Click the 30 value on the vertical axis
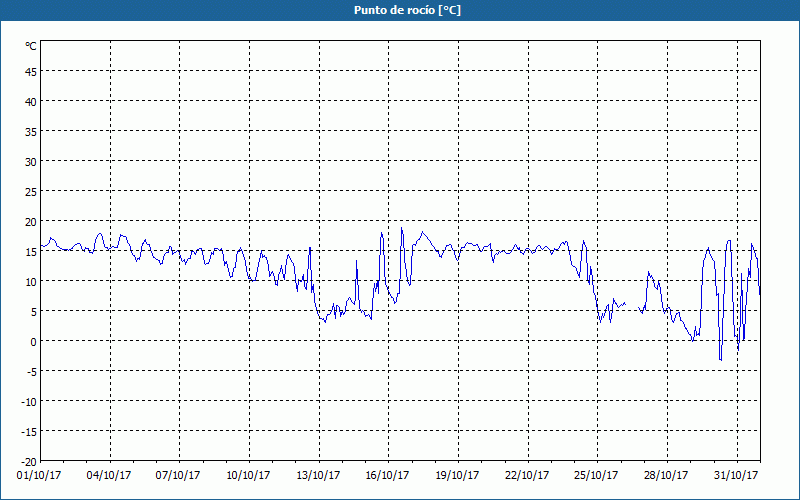 (x=31, y=162)
